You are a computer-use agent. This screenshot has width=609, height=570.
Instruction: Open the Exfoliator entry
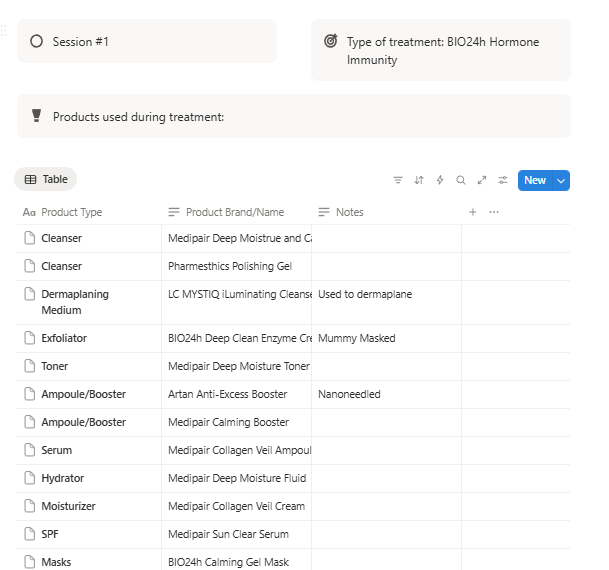click(x=64, y=338)
